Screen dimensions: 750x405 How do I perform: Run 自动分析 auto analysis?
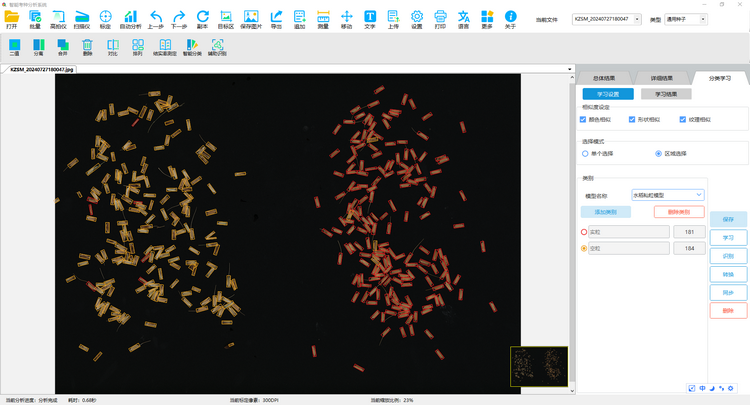[130, 18]
